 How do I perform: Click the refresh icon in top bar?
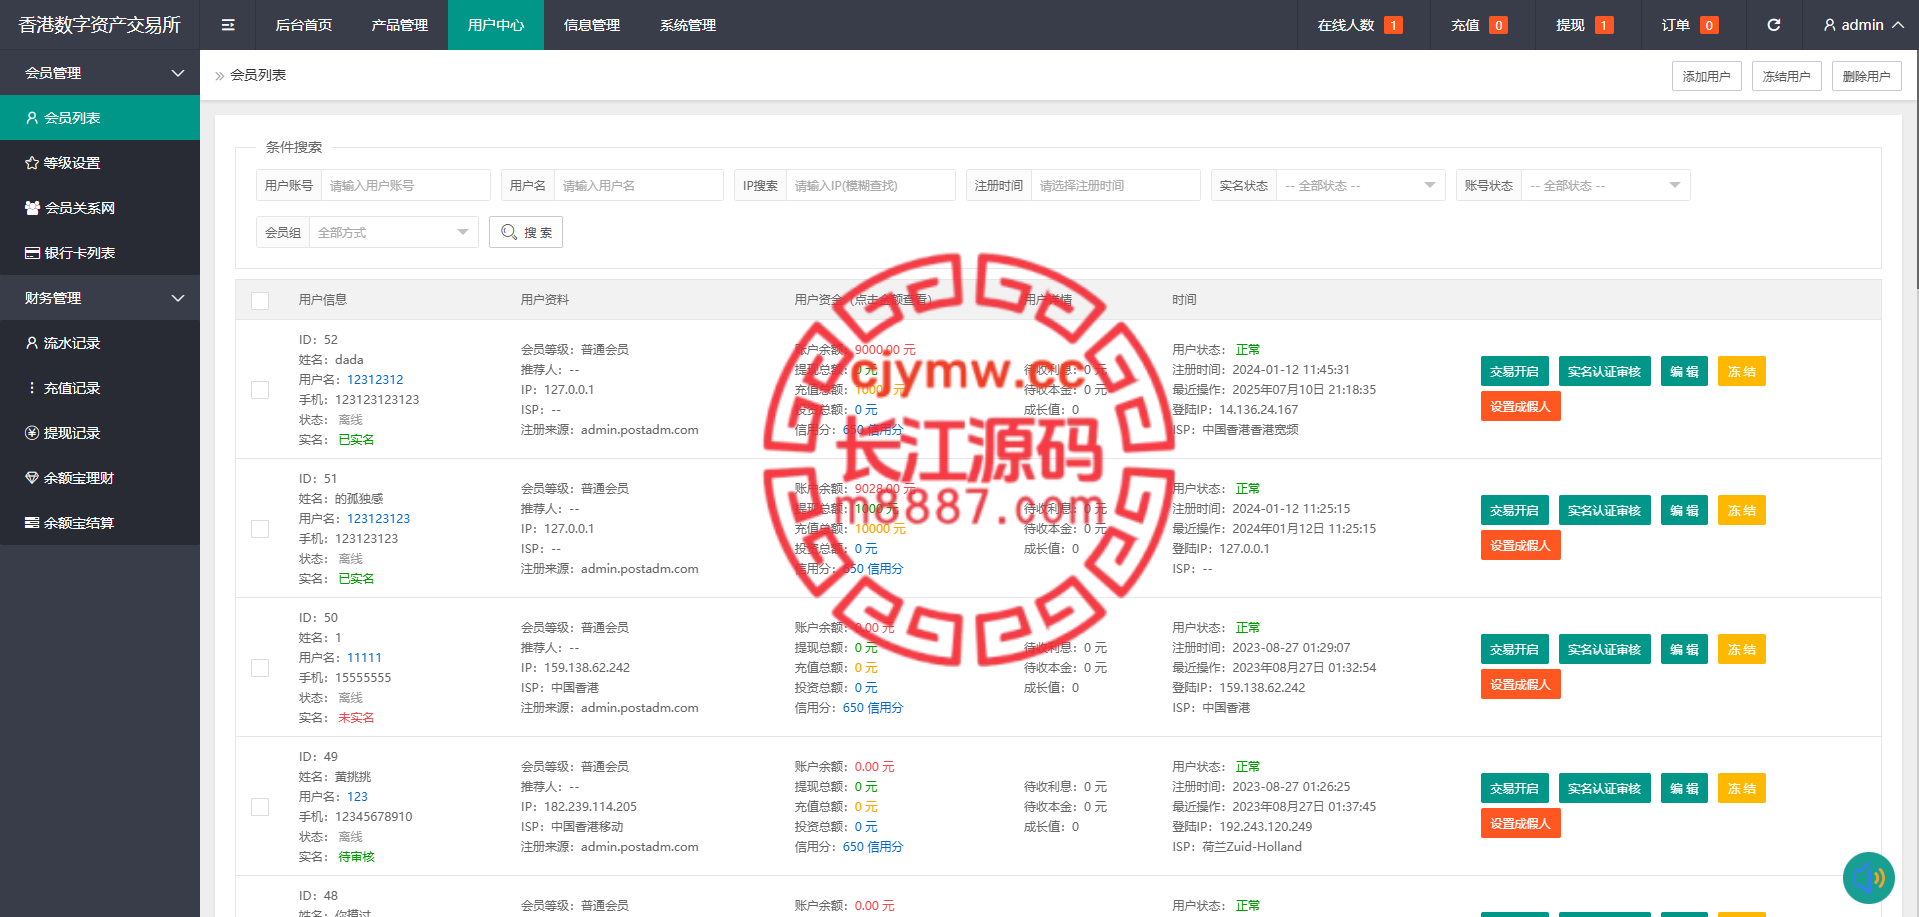1773,25
